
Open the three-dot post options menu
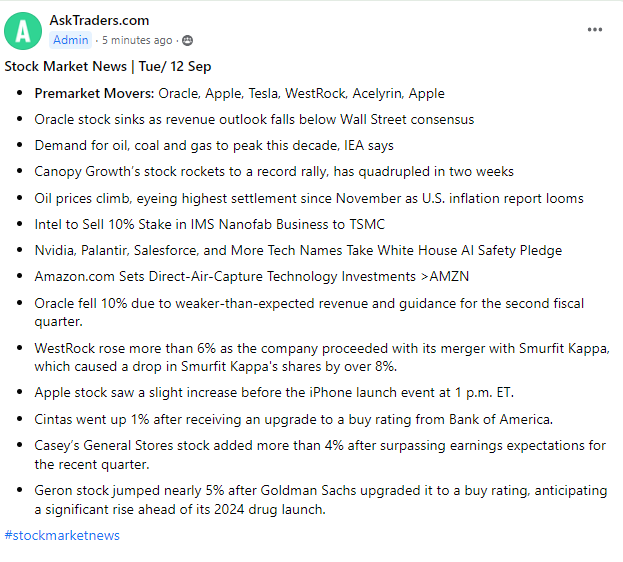pyautogui.click(x=595, y=30)
